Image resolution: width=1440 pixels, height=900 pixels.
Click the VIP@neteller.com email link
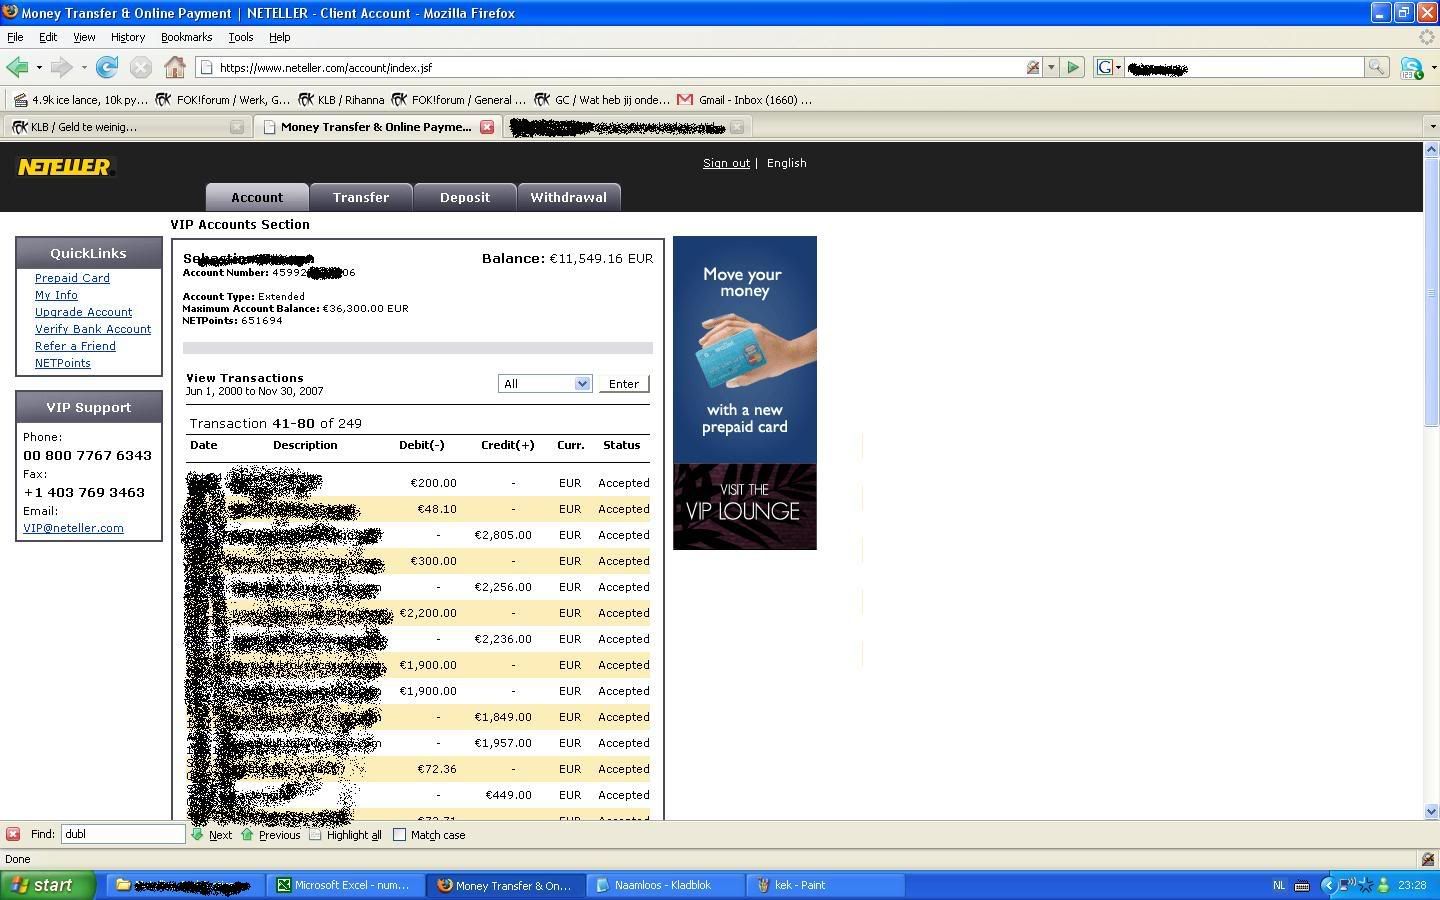pyautogui.click(x=73, y=528)
